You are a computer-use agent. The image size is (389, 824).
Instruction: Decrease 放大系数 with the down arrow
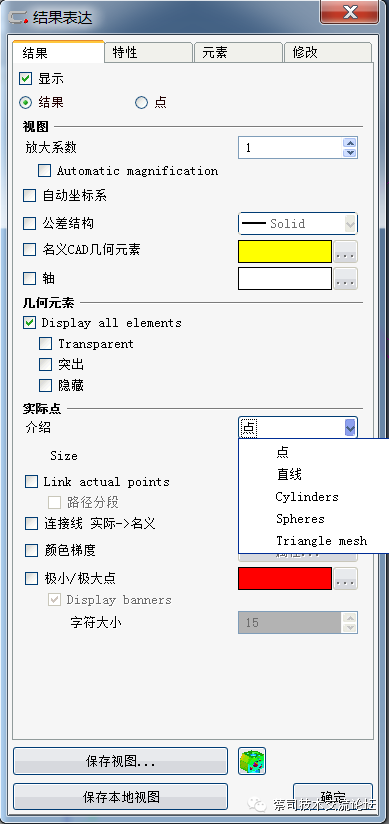pyautogui.click(x=350, y=152)
